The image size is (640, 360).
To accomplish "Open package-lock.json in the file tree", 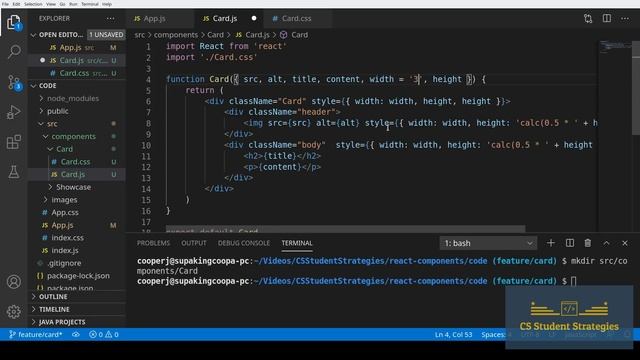I will click(x=77, y=276).
